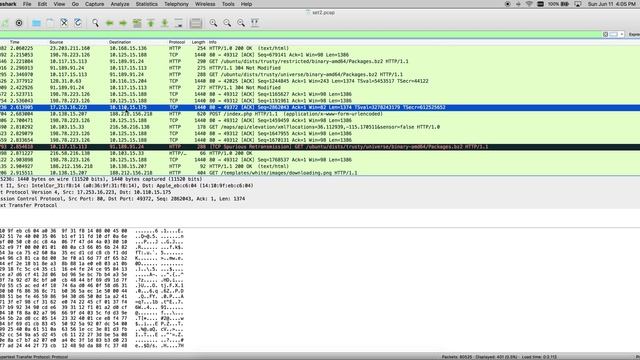
Task: Sort packets by the Protocol column
Action: tap(177, 42)
